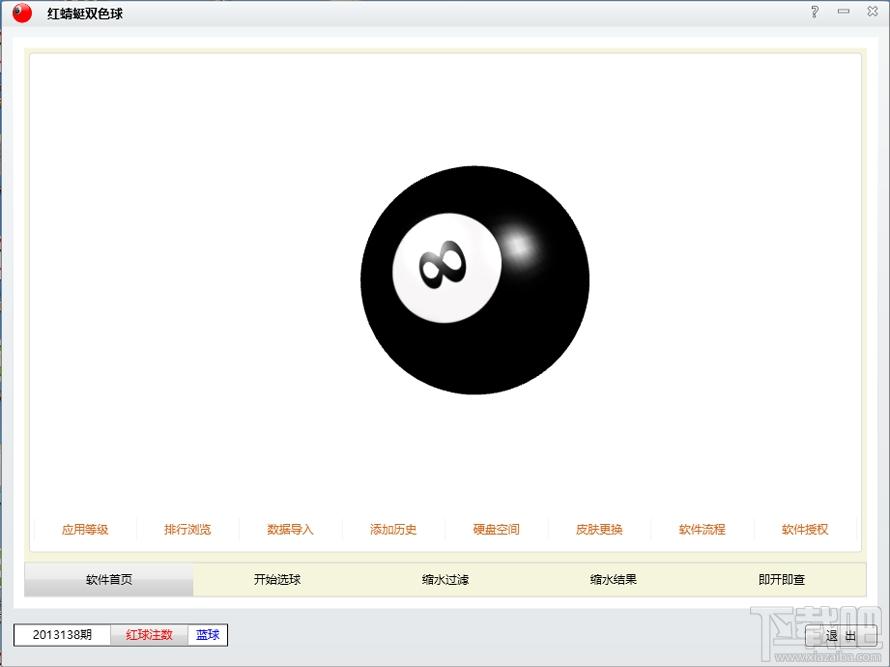Open 软件授权 link
This screenshot has width=890, height=667.
(805, 530)
